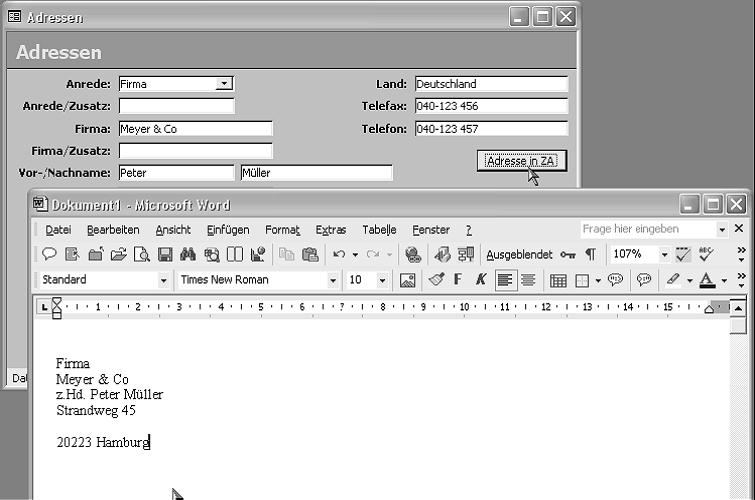Click the magnifier over pages icon
The image size is (755, 500).
tap(211, 254)
